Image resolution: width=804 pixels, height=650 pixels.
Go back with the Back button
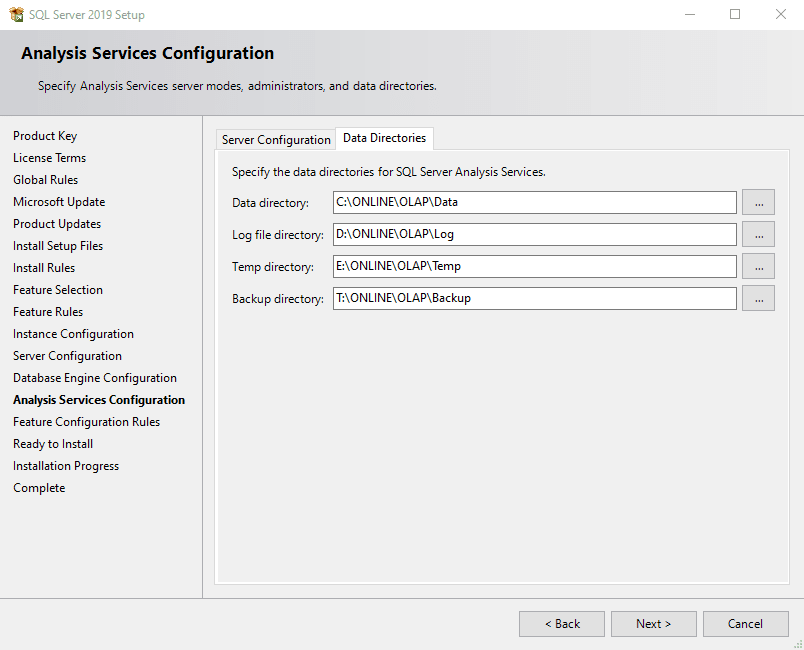pos(561,624)
